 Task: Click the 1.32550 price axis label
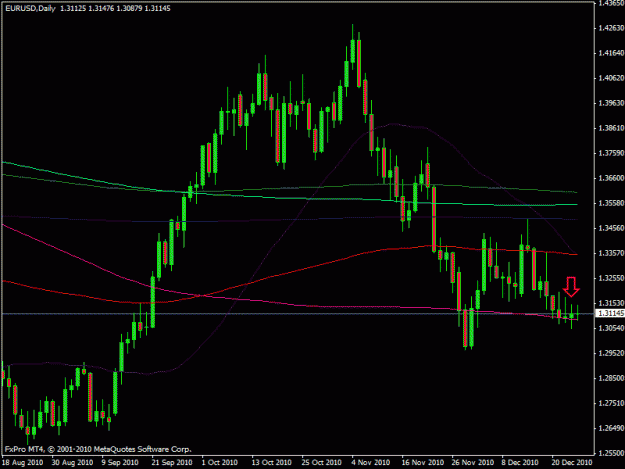point(611,278)
